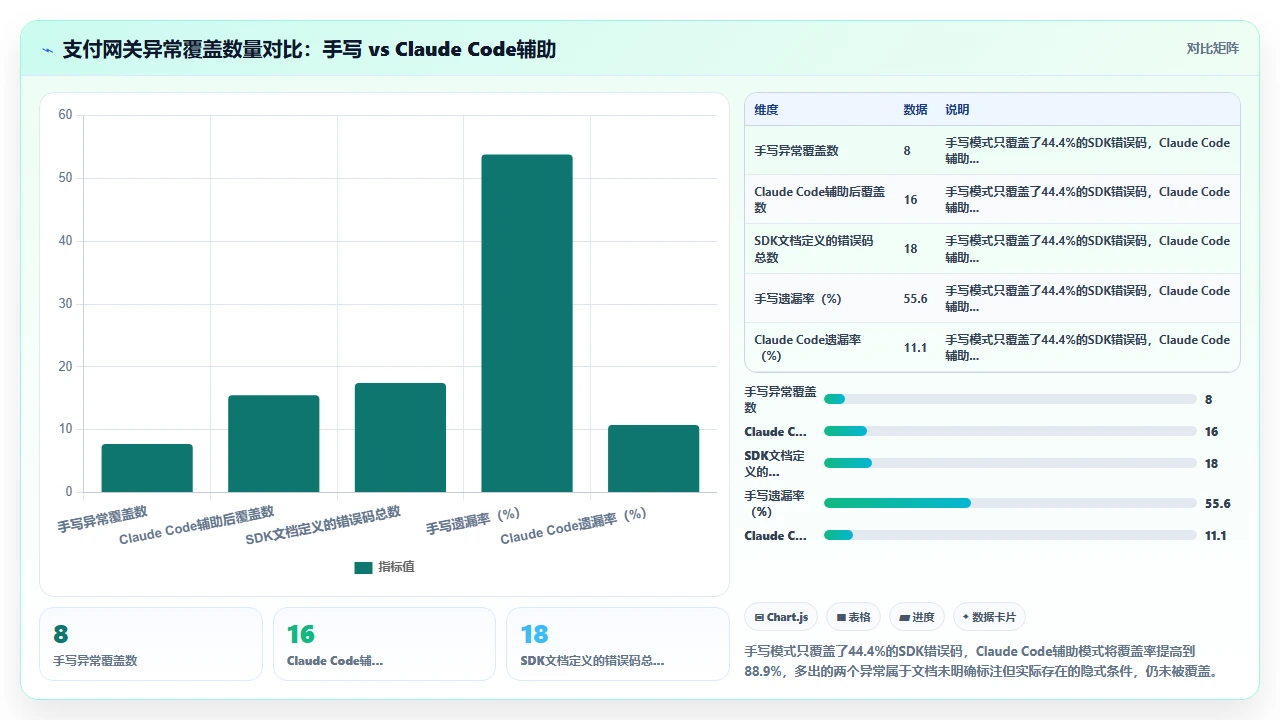This screenshot has width=1280, height=720.
Task: Click table cell Claude Code辅助后覆盖数
Action: click(x=820, y=199)
